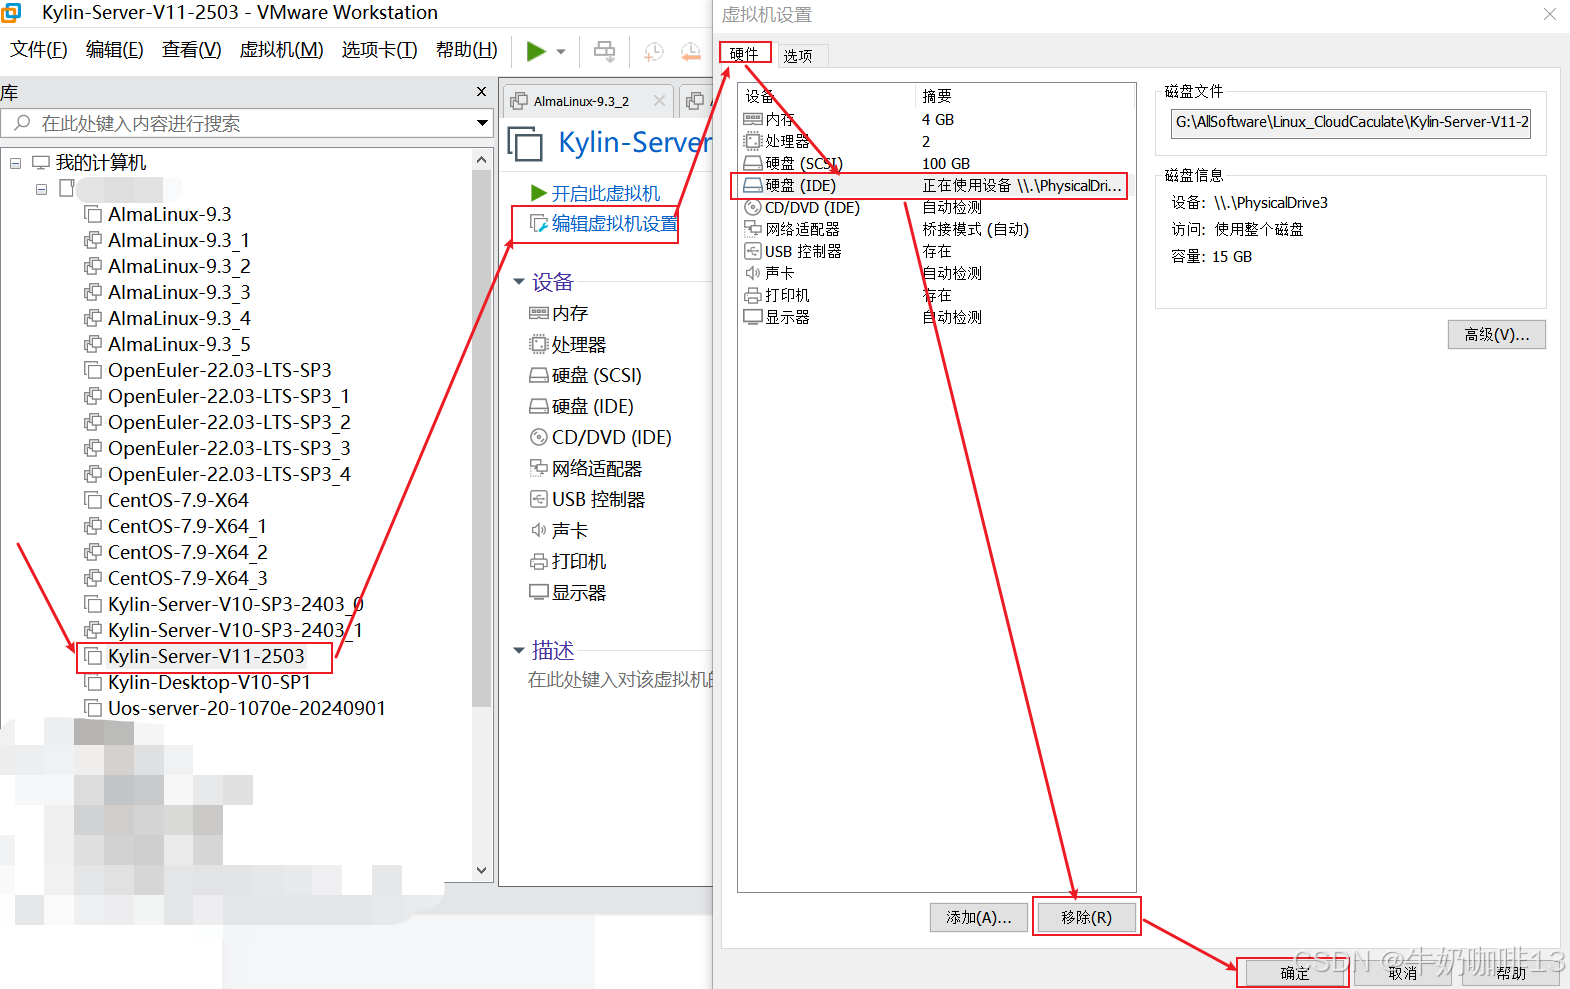Collapse the 描述 section
This screenshot has height=989, width=1570.
[519, 651]
